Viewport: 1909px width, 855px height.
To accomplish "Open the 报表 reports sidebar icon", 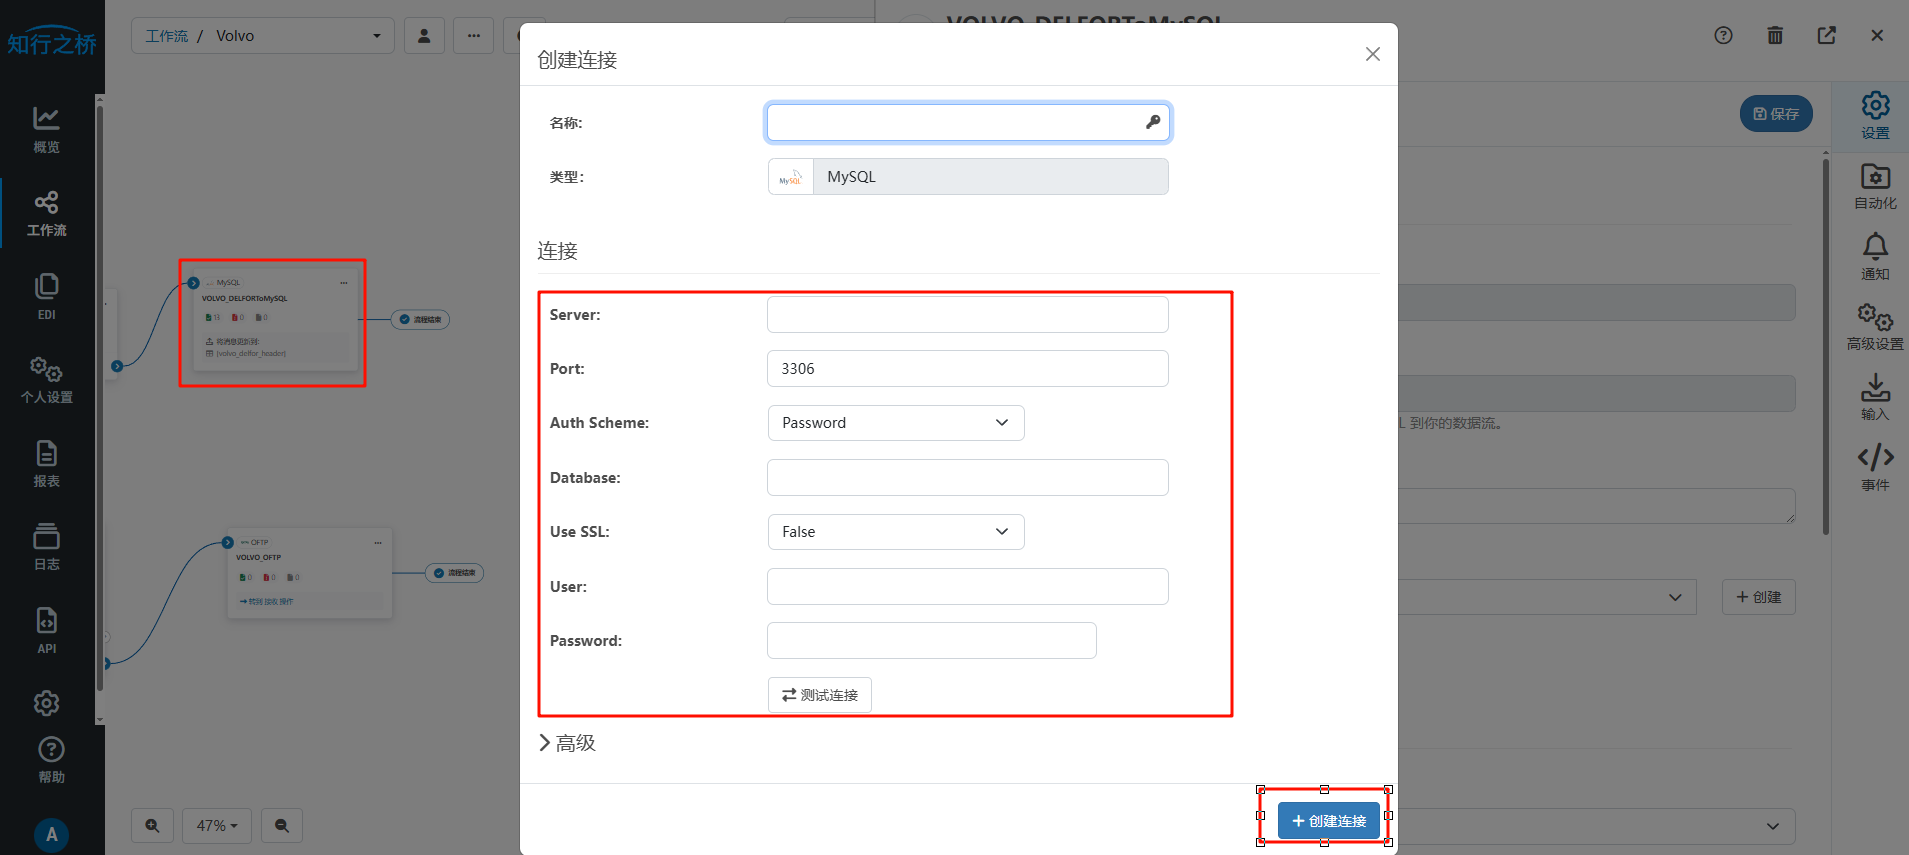I will [46, 464].
